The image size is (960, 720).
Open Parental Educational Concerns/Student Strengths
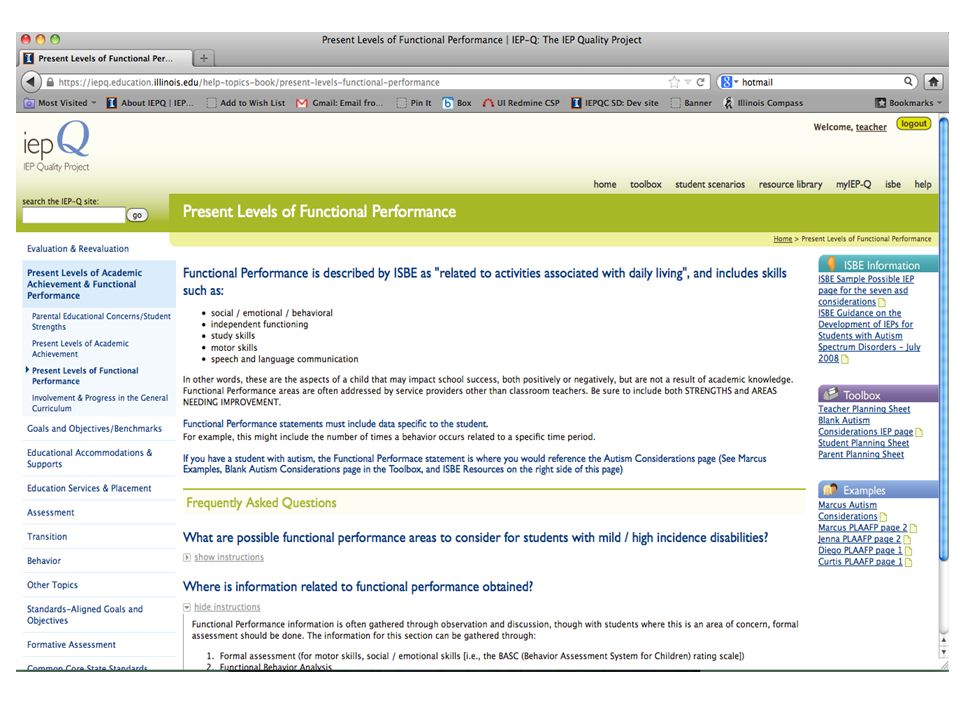click(101, 321)
